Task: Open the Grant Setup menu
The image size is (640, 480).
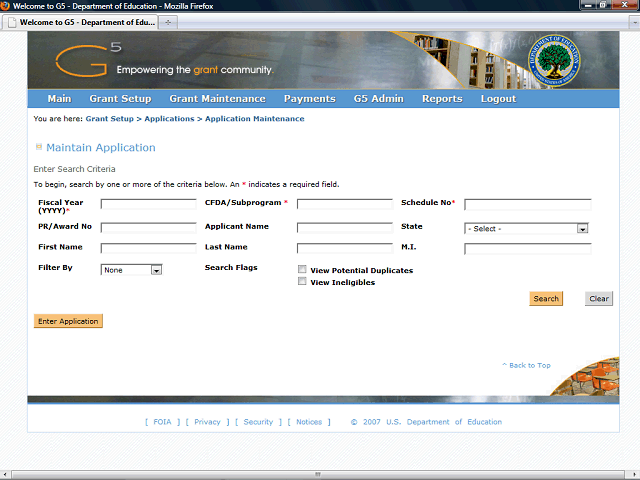Action: [x=120, y=99]
